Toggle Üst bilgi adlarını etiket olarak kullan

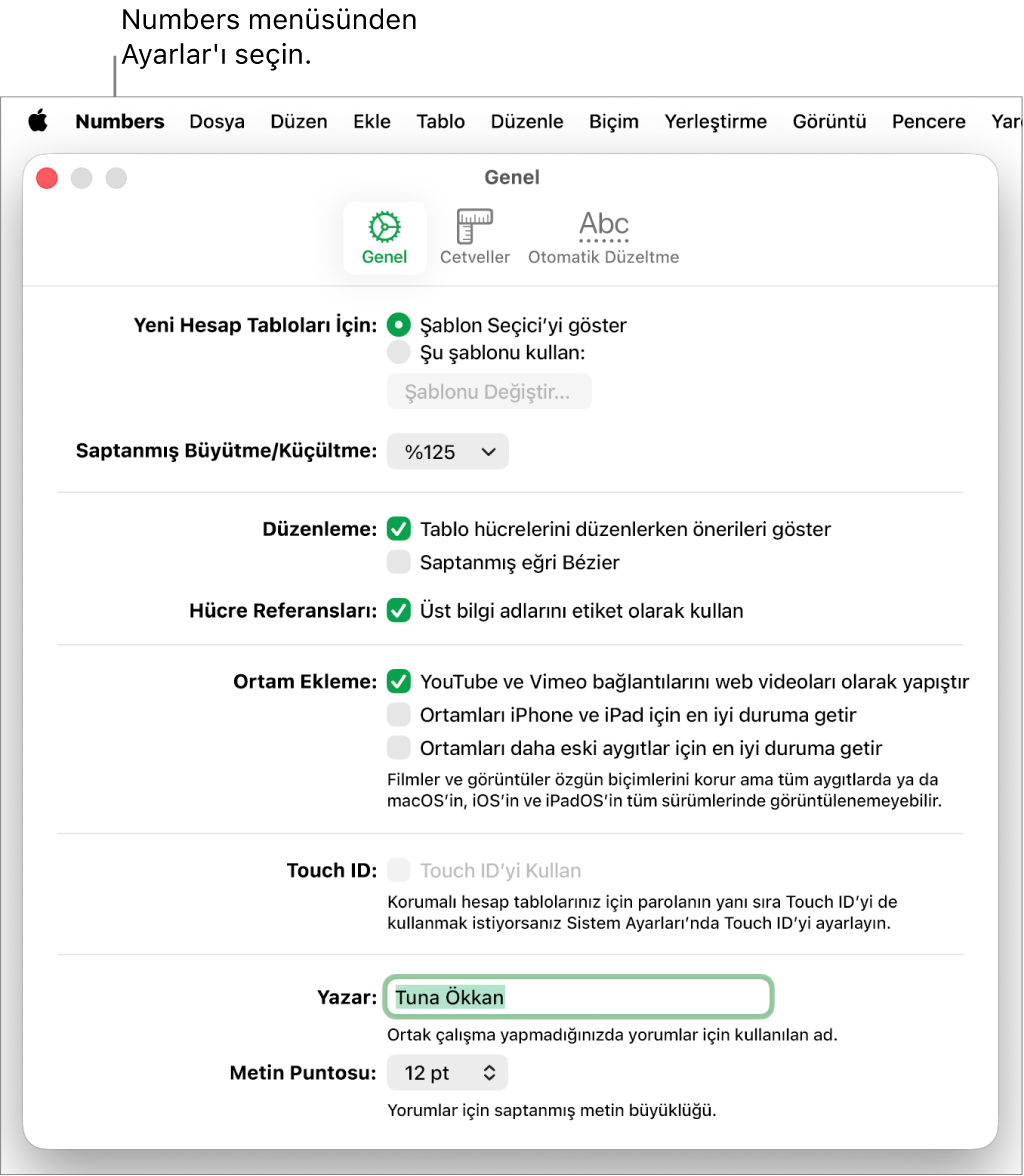[398, 610]
